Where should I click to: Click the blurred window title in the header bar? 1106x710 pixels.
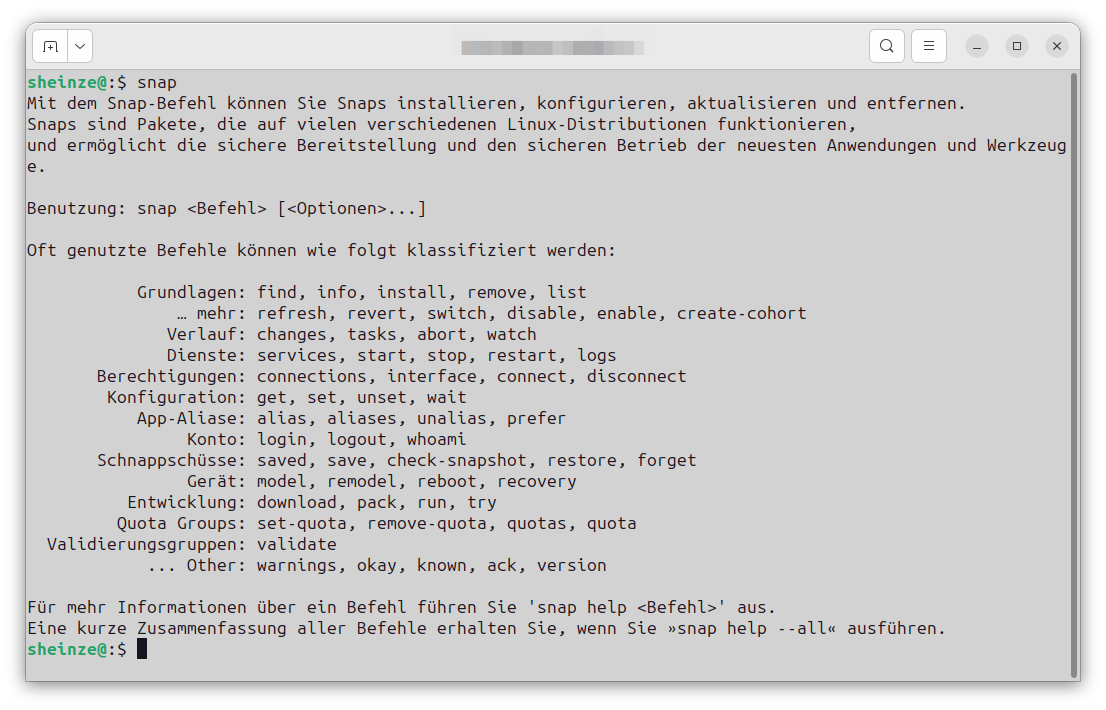[x=553, y=46]
